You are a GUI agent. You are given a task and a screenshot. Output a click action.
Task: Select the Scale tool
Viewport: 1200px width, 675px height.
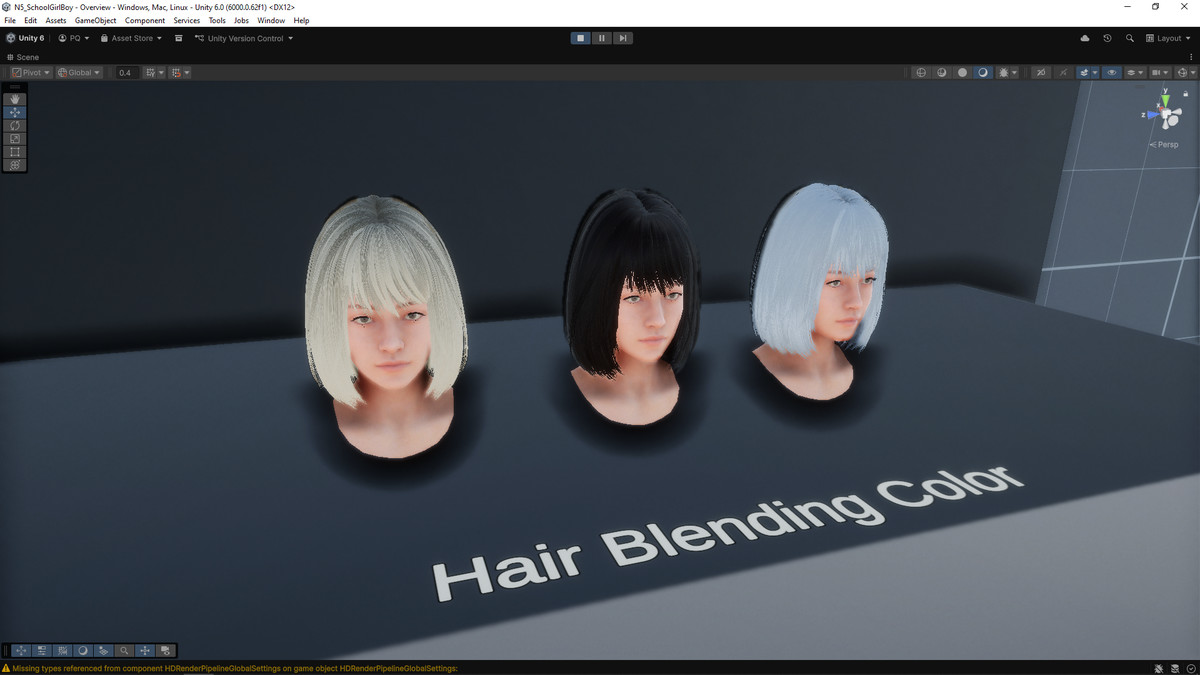[x=15, y=138]
